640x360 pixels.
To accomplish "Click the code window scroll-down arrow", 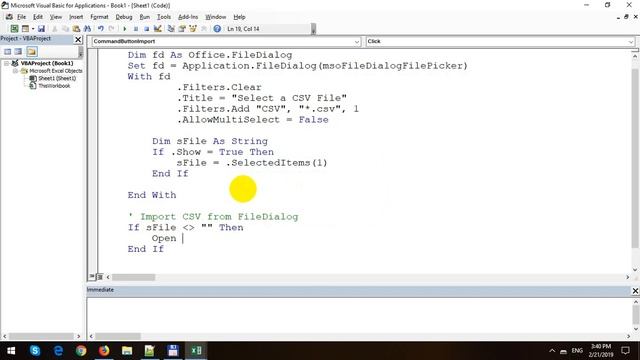I will (x=635, y=270).
